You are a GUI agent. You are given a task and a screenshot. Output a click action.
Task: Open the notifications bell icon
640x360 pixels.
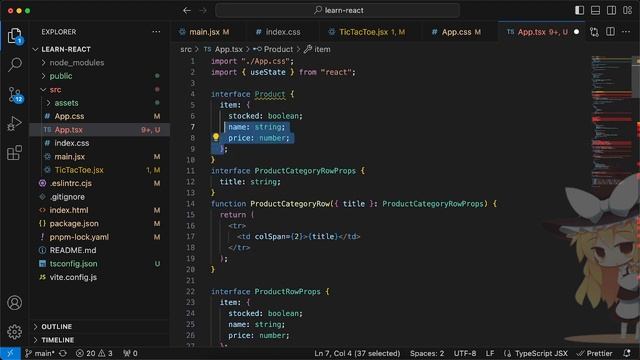(x=627, y=353)
